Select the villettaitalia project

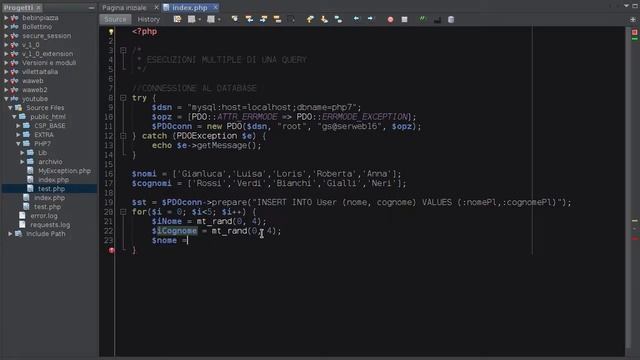[40, 72]
